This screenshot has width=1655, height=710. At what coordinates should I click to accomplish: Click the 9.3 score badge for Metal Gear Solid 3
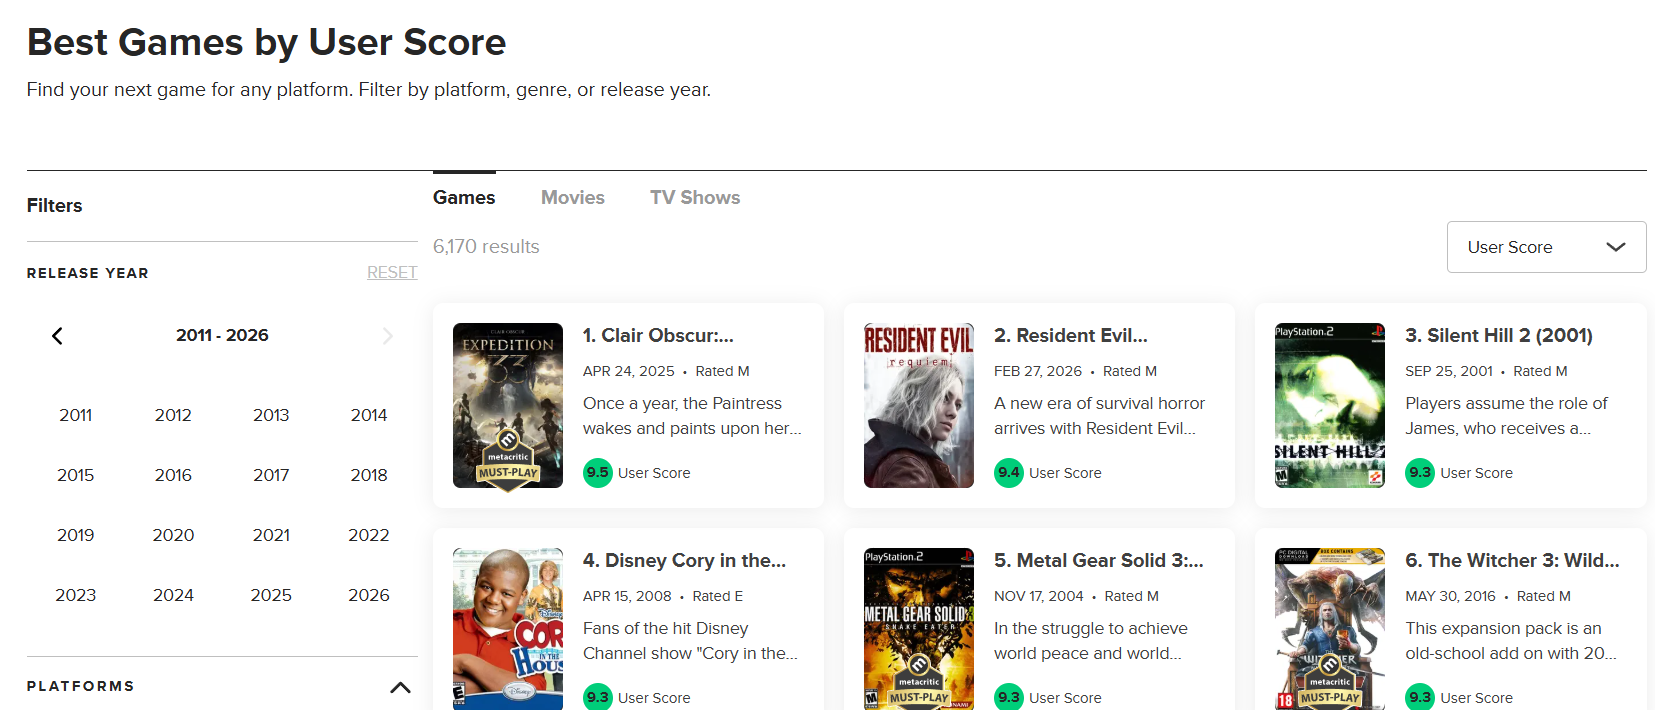point(1009,697)
